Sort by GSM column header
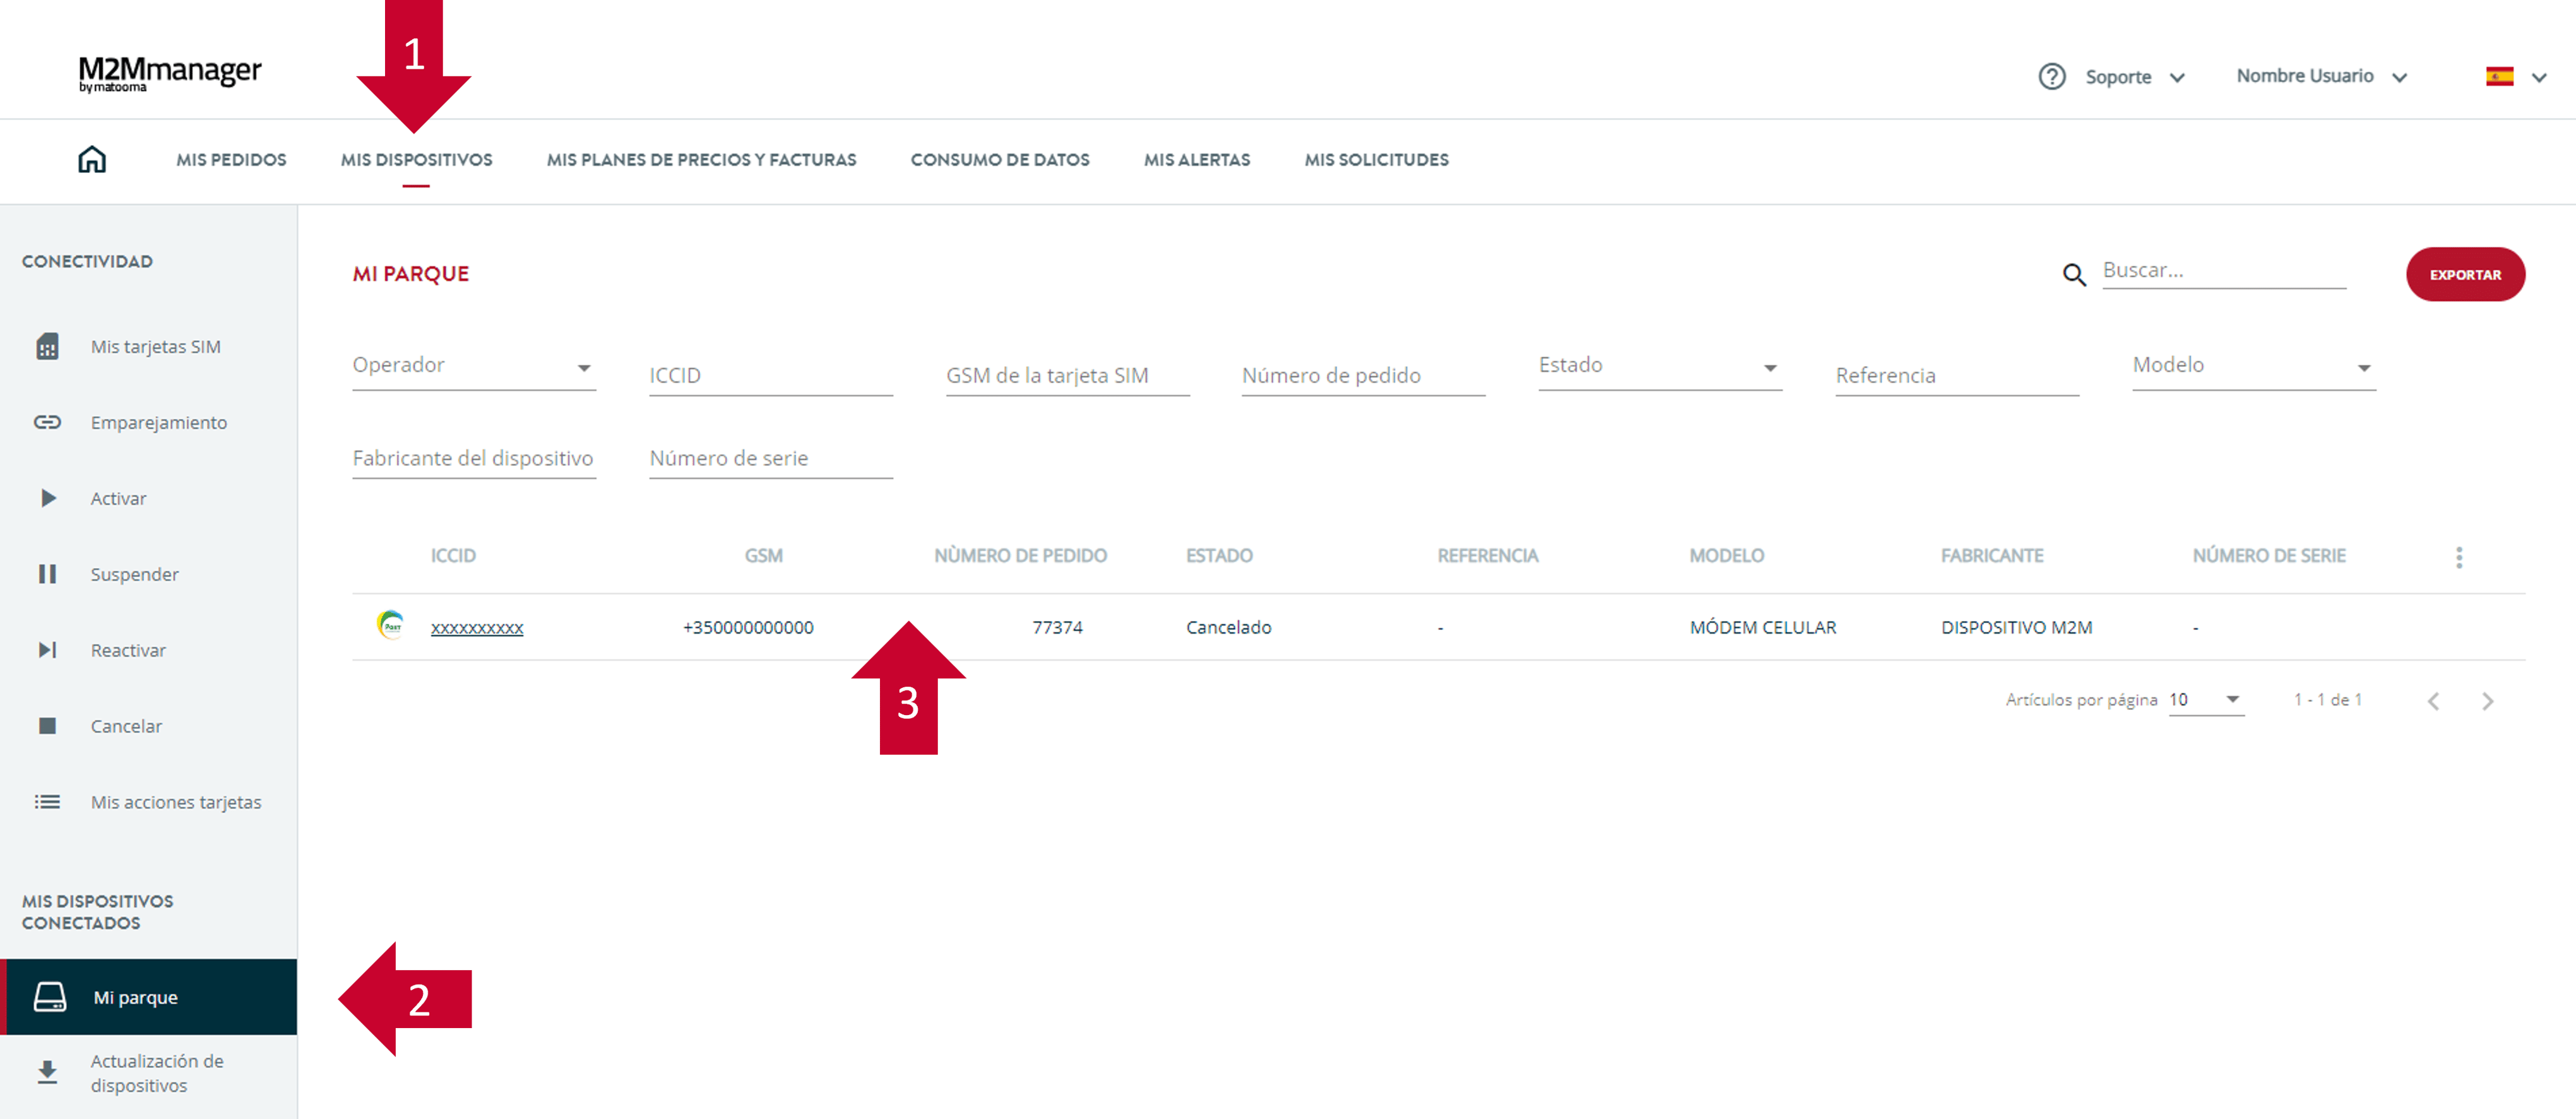 point(764,556)
